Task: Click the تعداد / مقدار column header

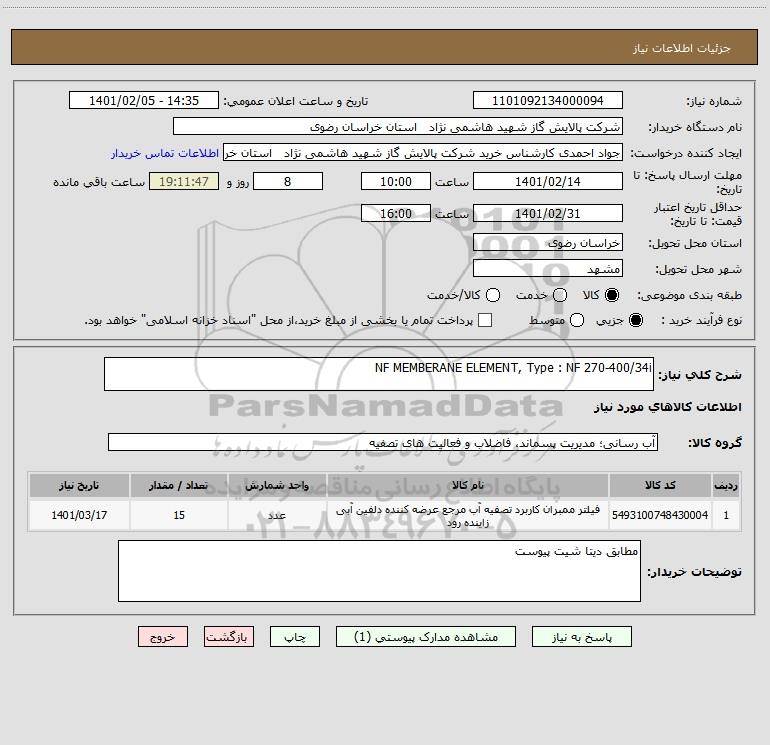Action: click(x=179, y=485)
